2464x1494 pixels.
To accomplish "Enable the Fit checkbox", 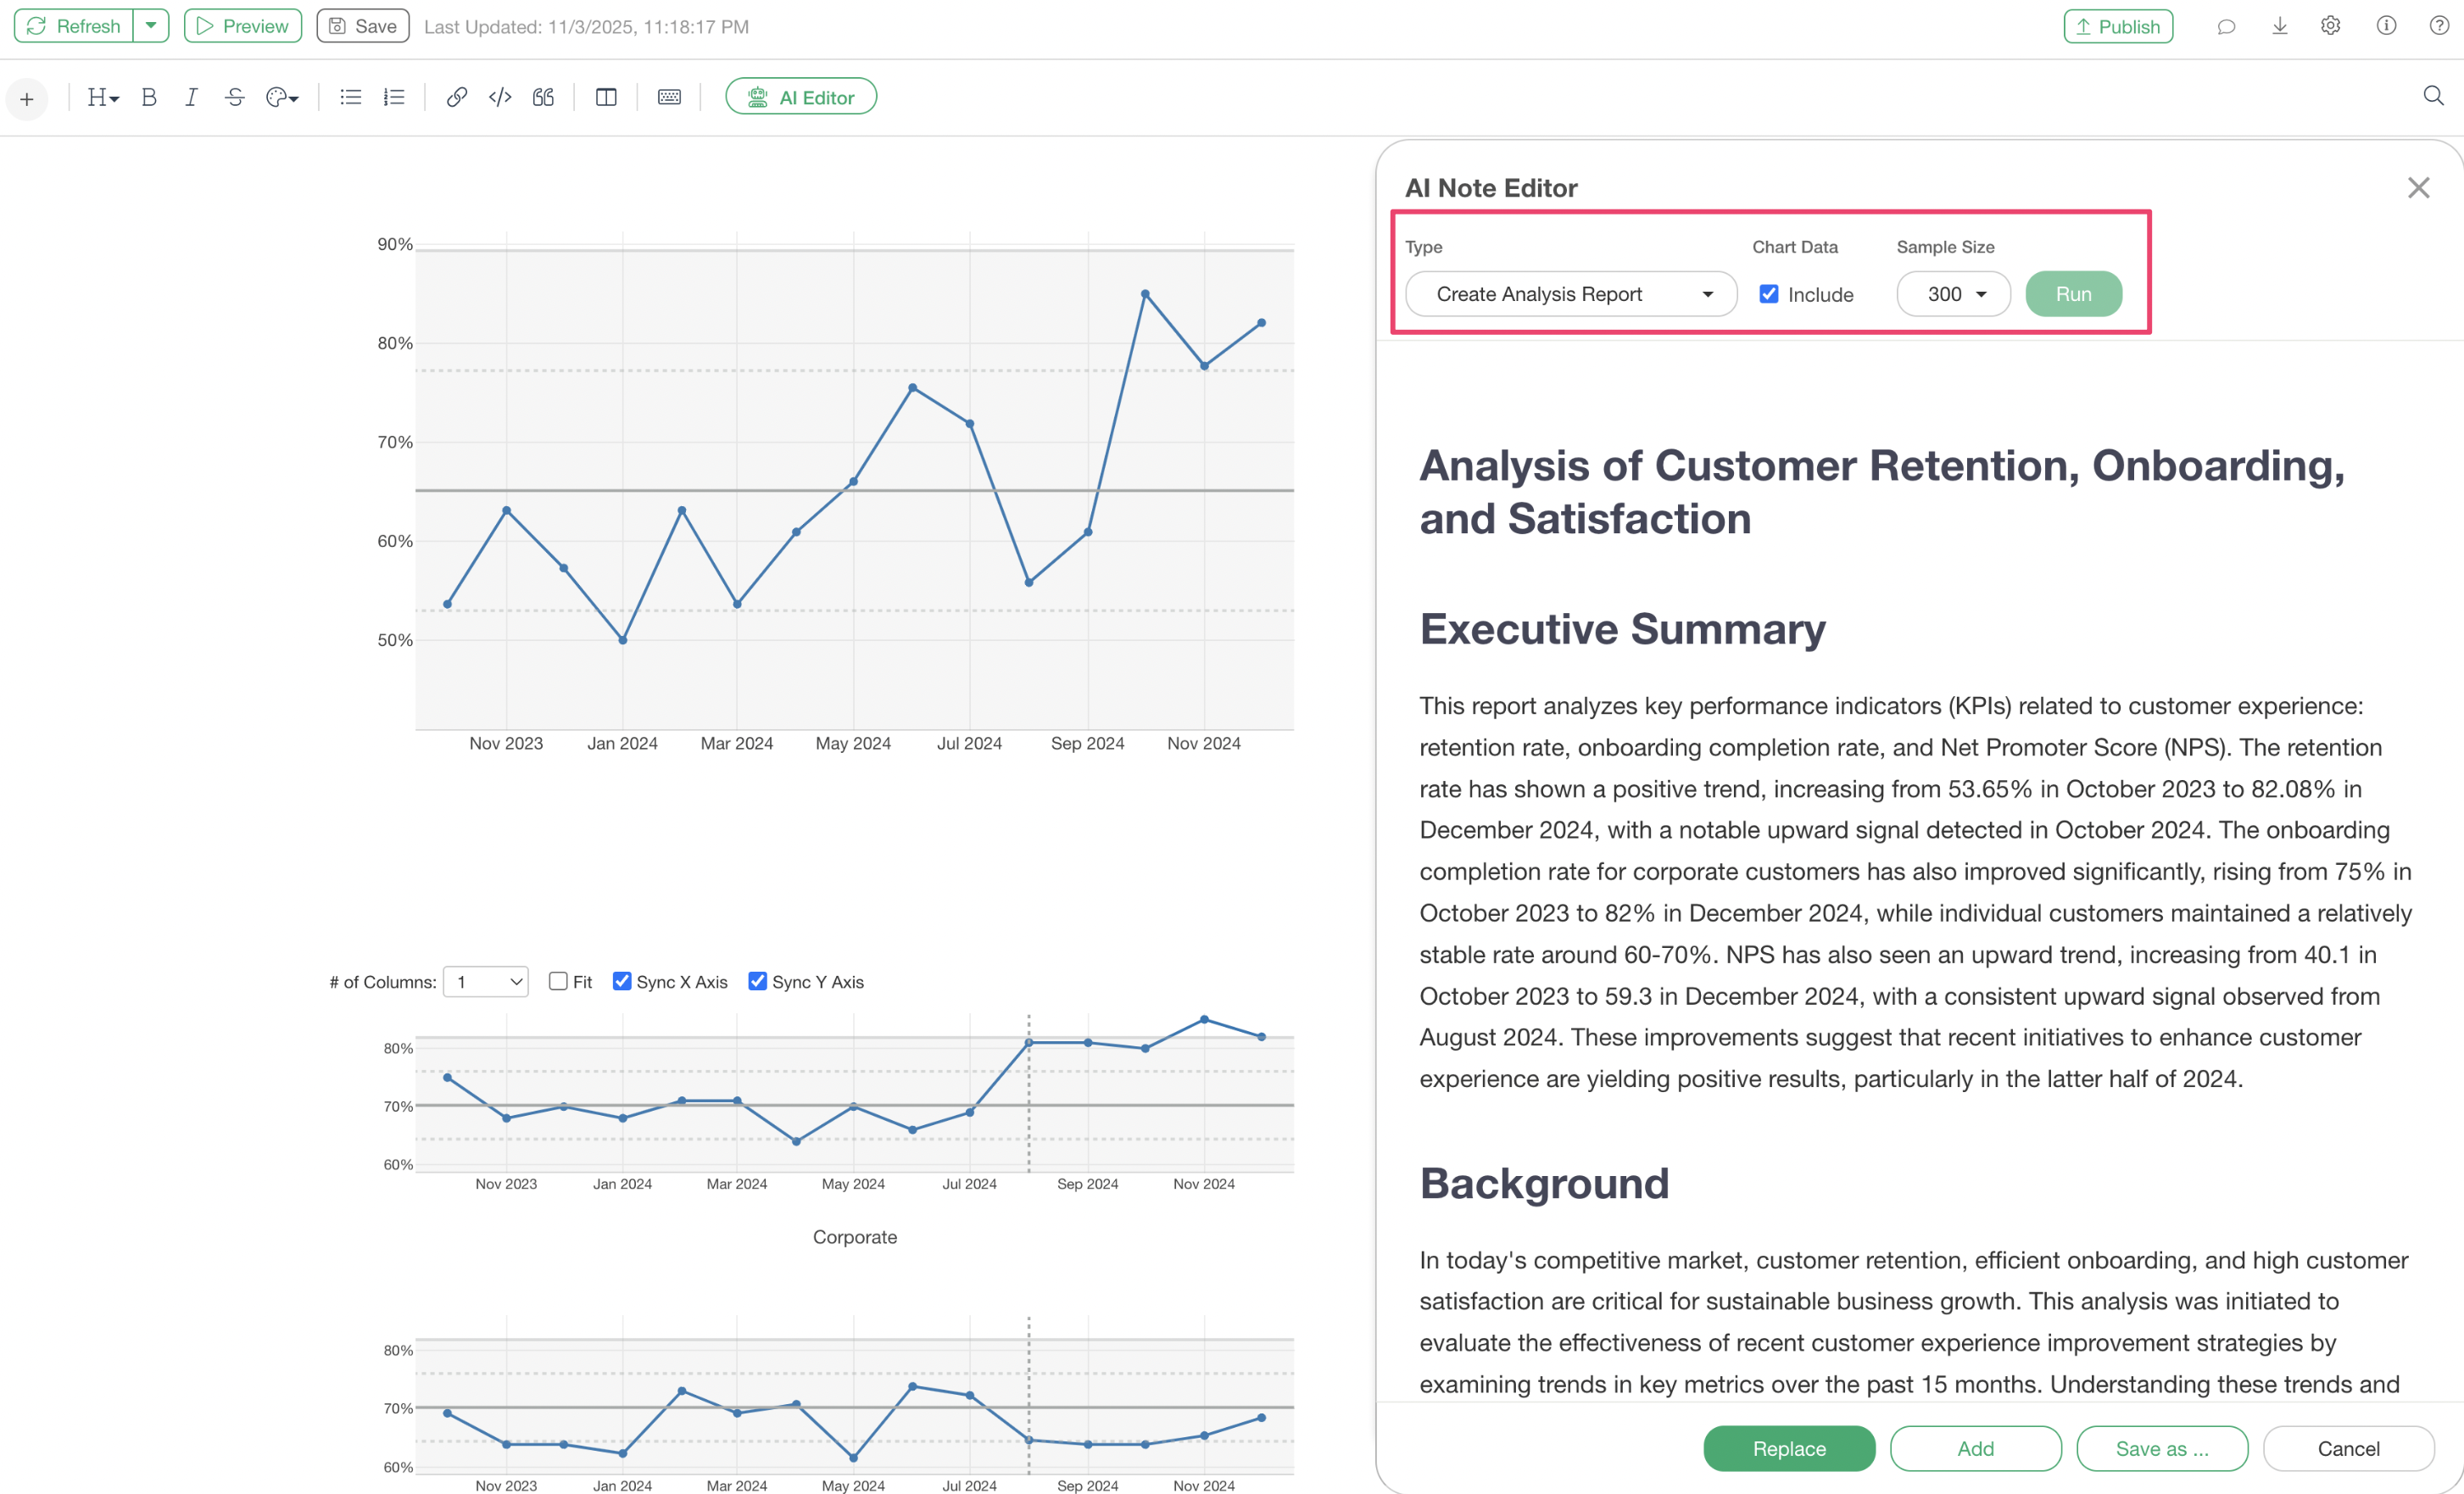I will (558, 981).
